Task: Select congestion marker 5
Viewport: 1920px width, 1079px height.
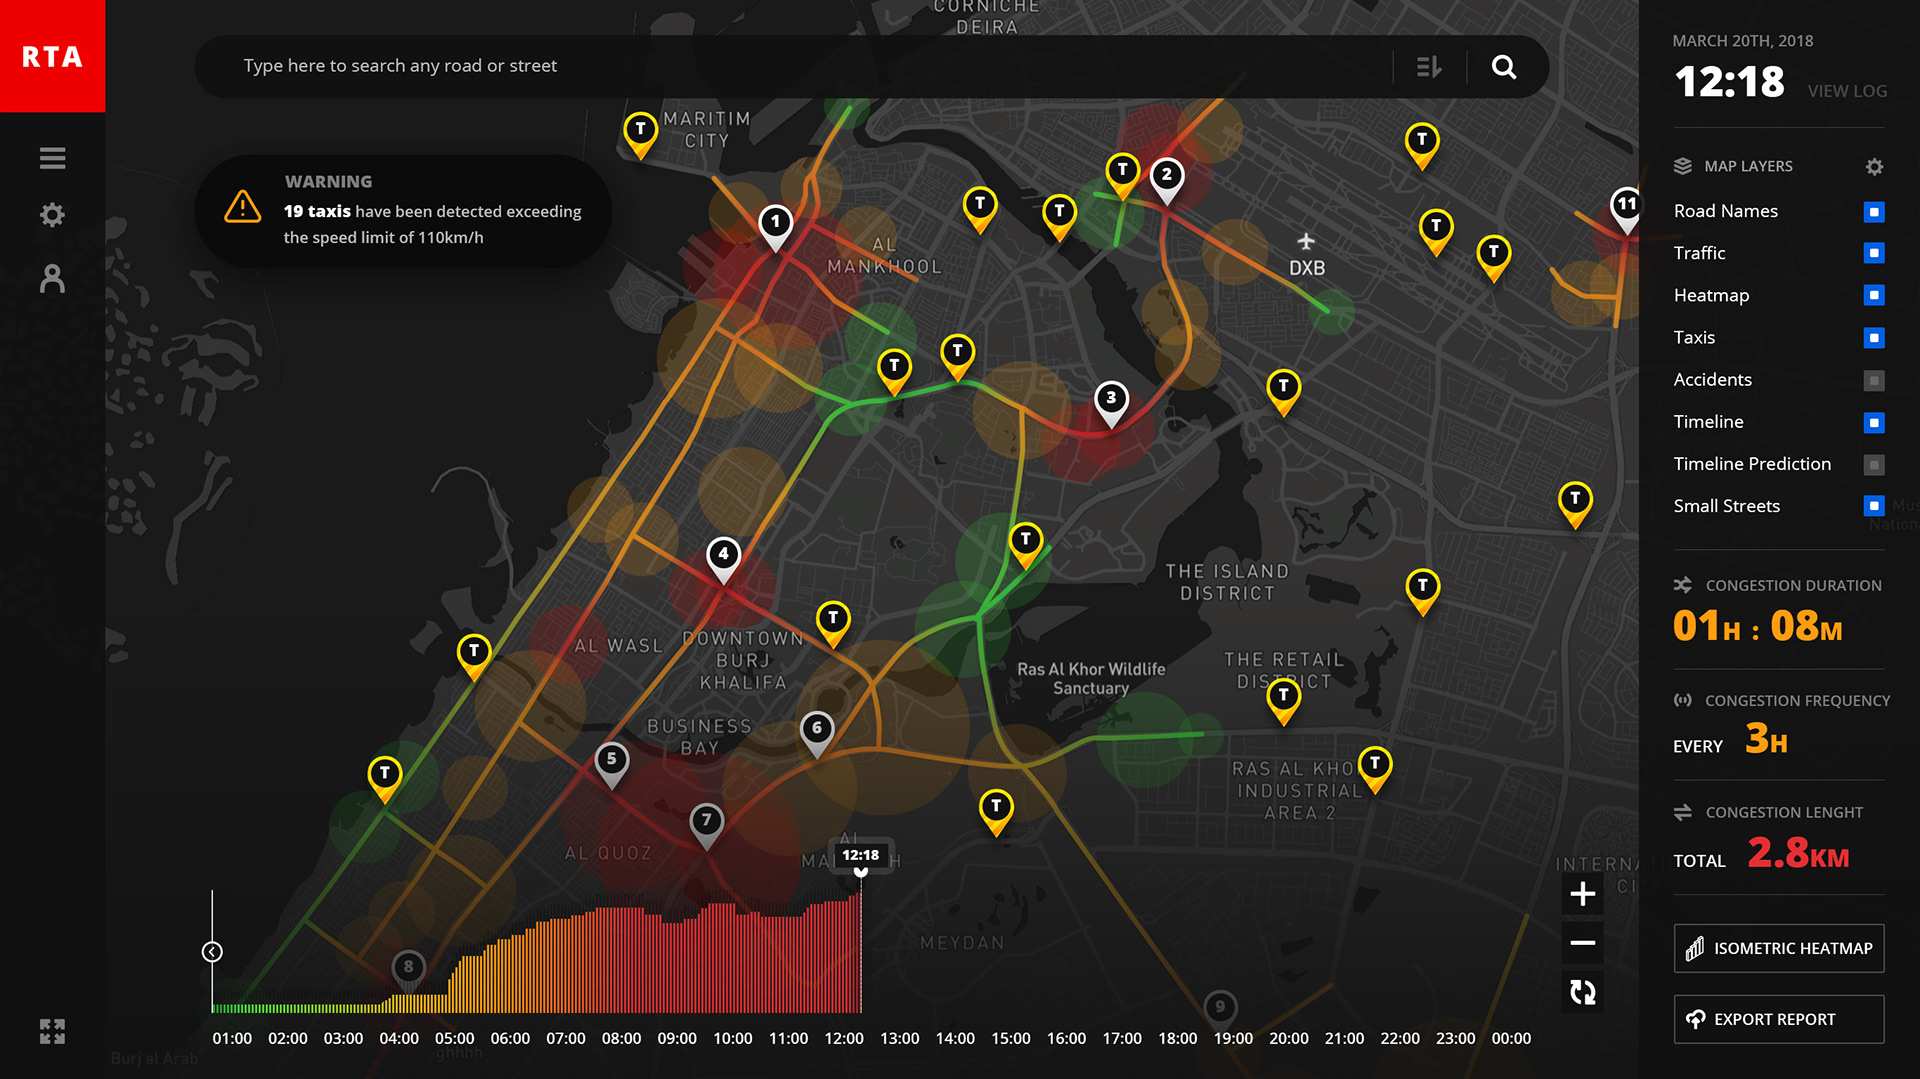Action: pyautogui.click(x=612, y=764)
